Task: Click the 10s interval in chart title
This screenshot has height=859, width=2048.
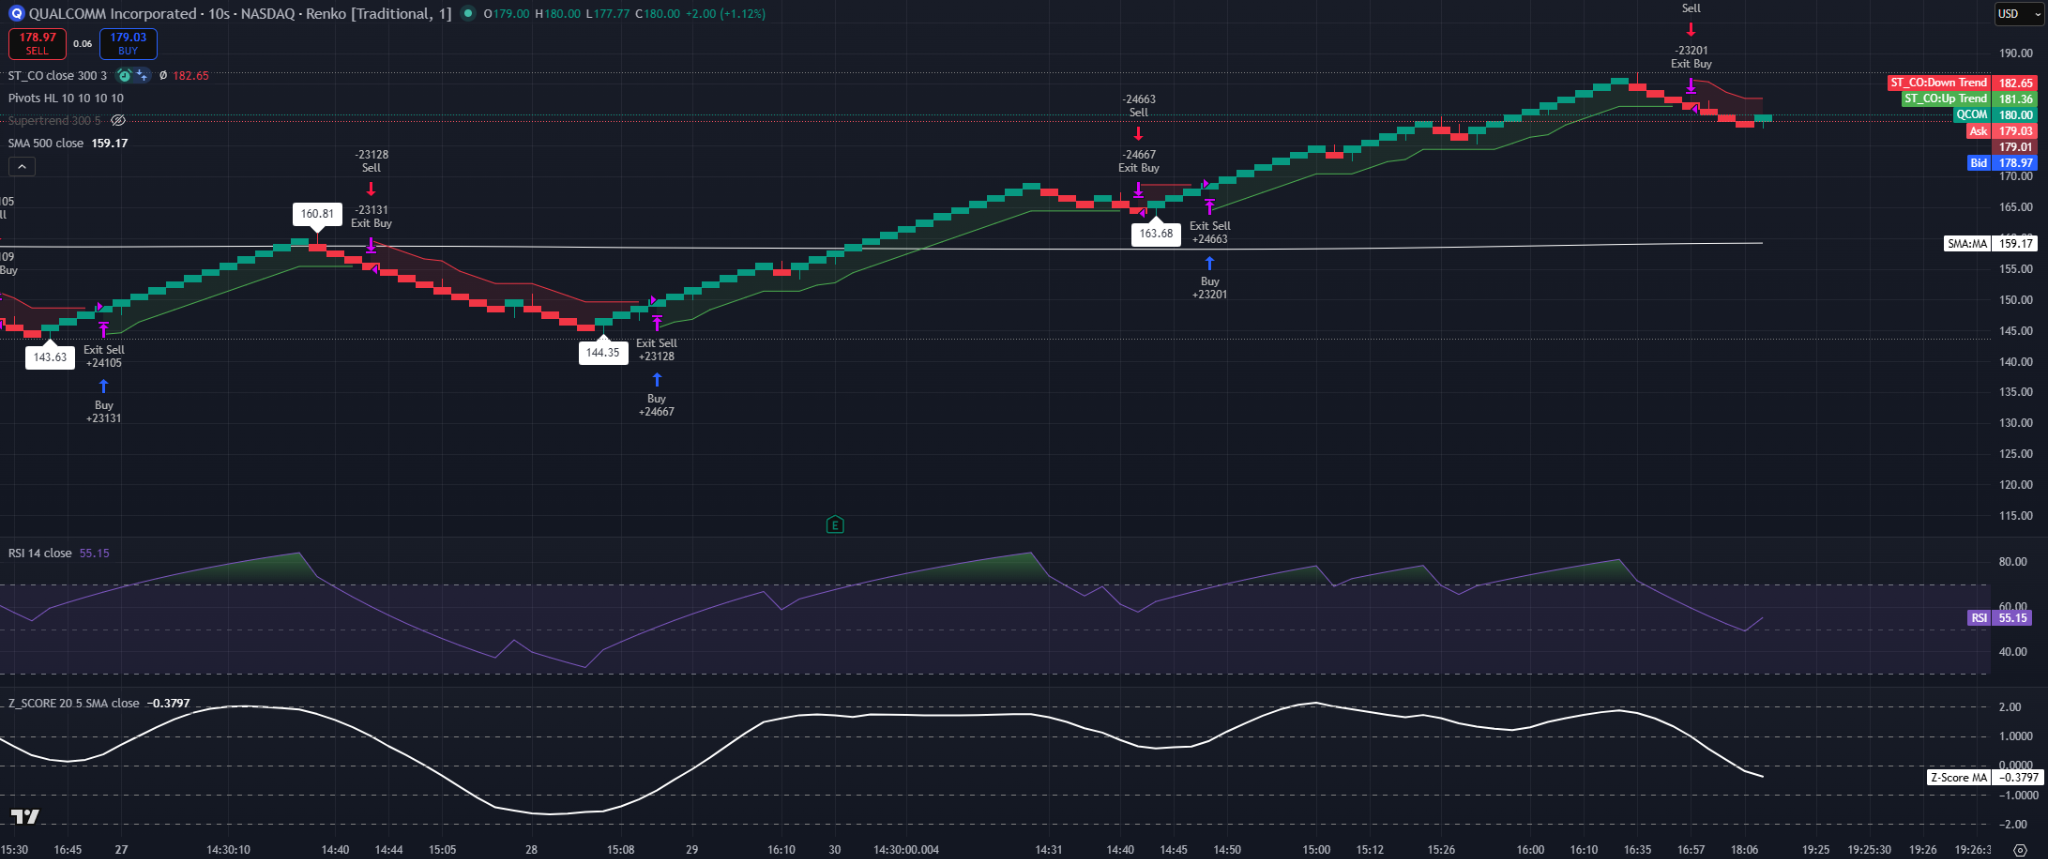Action: 219,14
